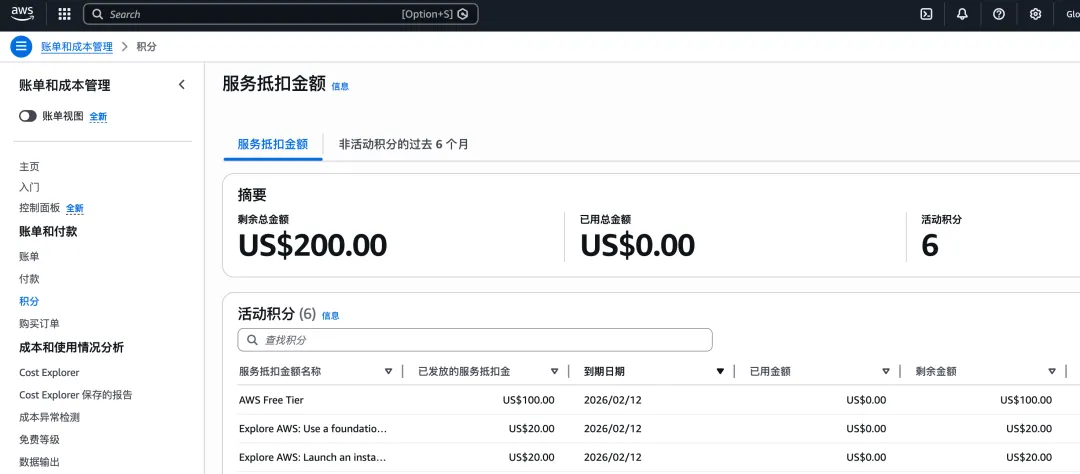
Task: Sort by 到期日期 column arrow
Action: coord(720,371)
